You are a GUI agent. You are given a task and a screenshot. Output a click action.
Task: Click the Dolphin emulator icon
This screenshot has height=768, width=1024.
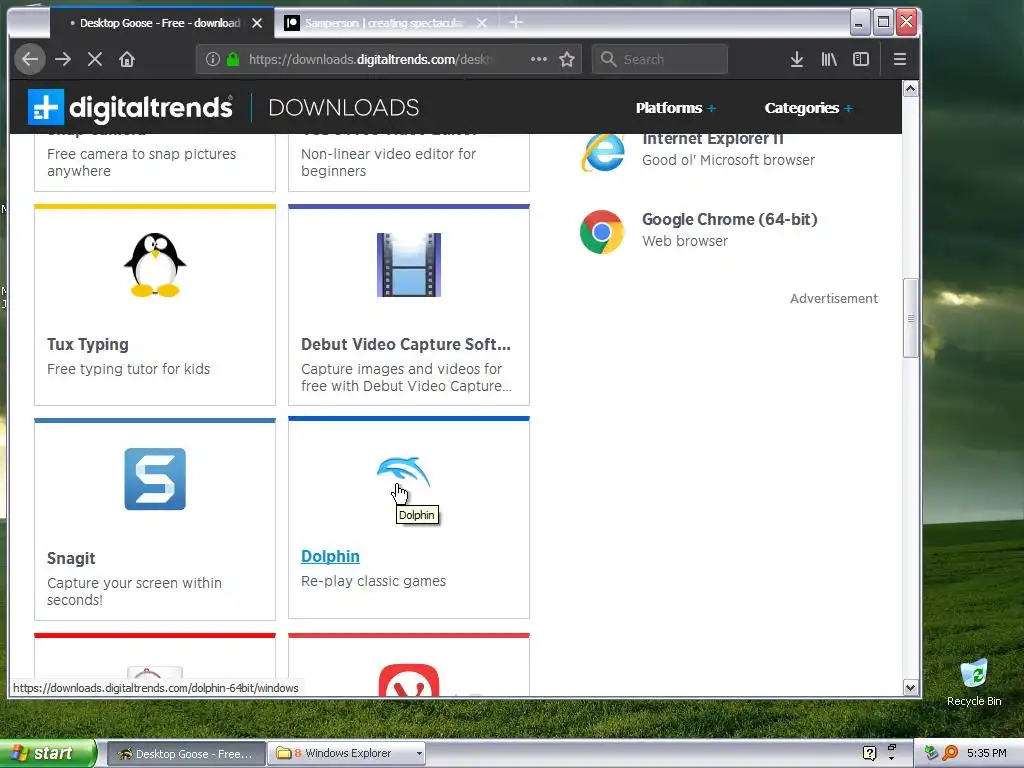pos(404,472)
